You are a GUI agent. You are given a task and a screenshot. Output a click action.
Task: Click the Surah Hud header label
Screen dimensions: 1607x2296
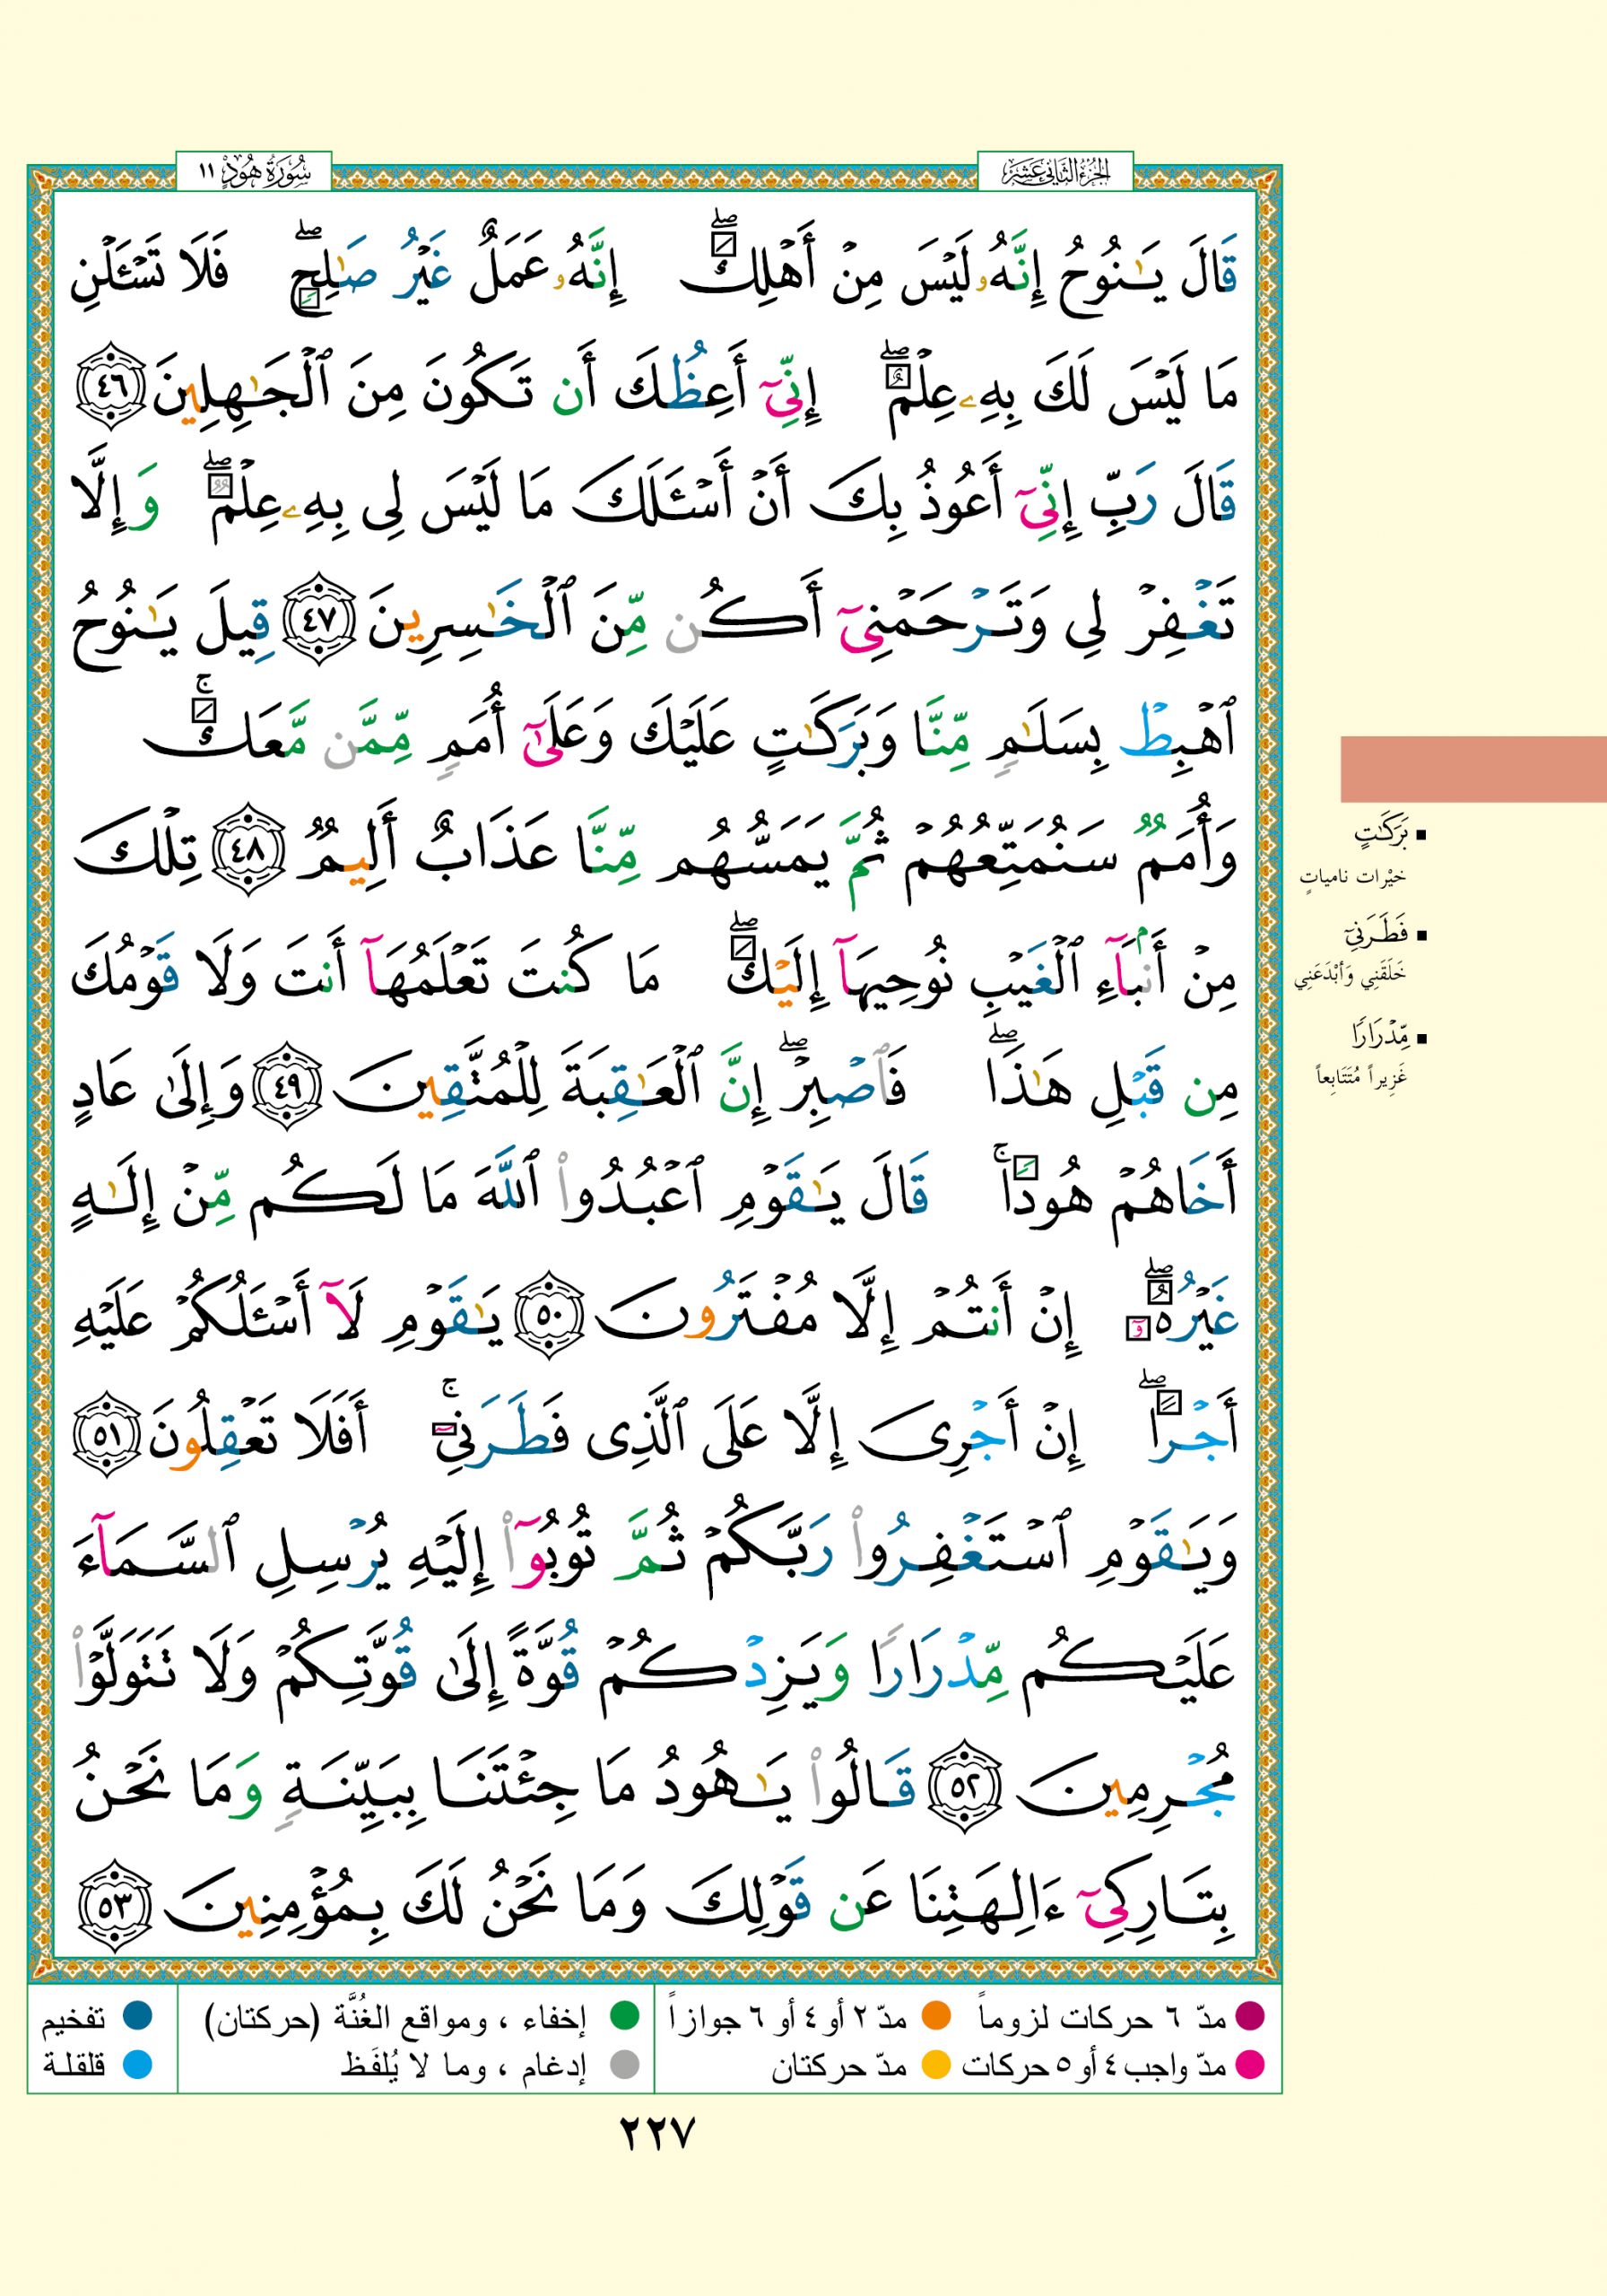254,172
